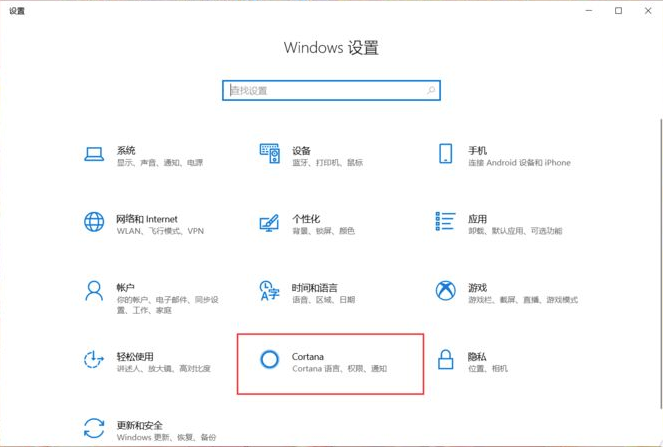Maximize the 设置 window
Screen dimensions: 663x447
[618, 11]
